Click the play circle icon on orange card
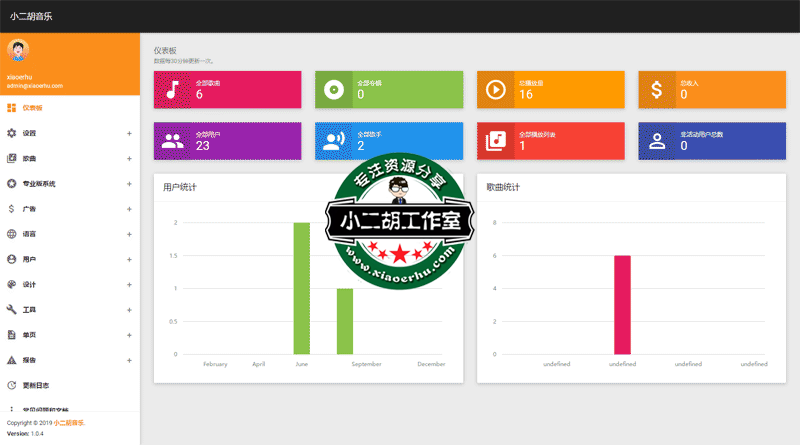Screen dimensions: 800x445 pos(495,90)
